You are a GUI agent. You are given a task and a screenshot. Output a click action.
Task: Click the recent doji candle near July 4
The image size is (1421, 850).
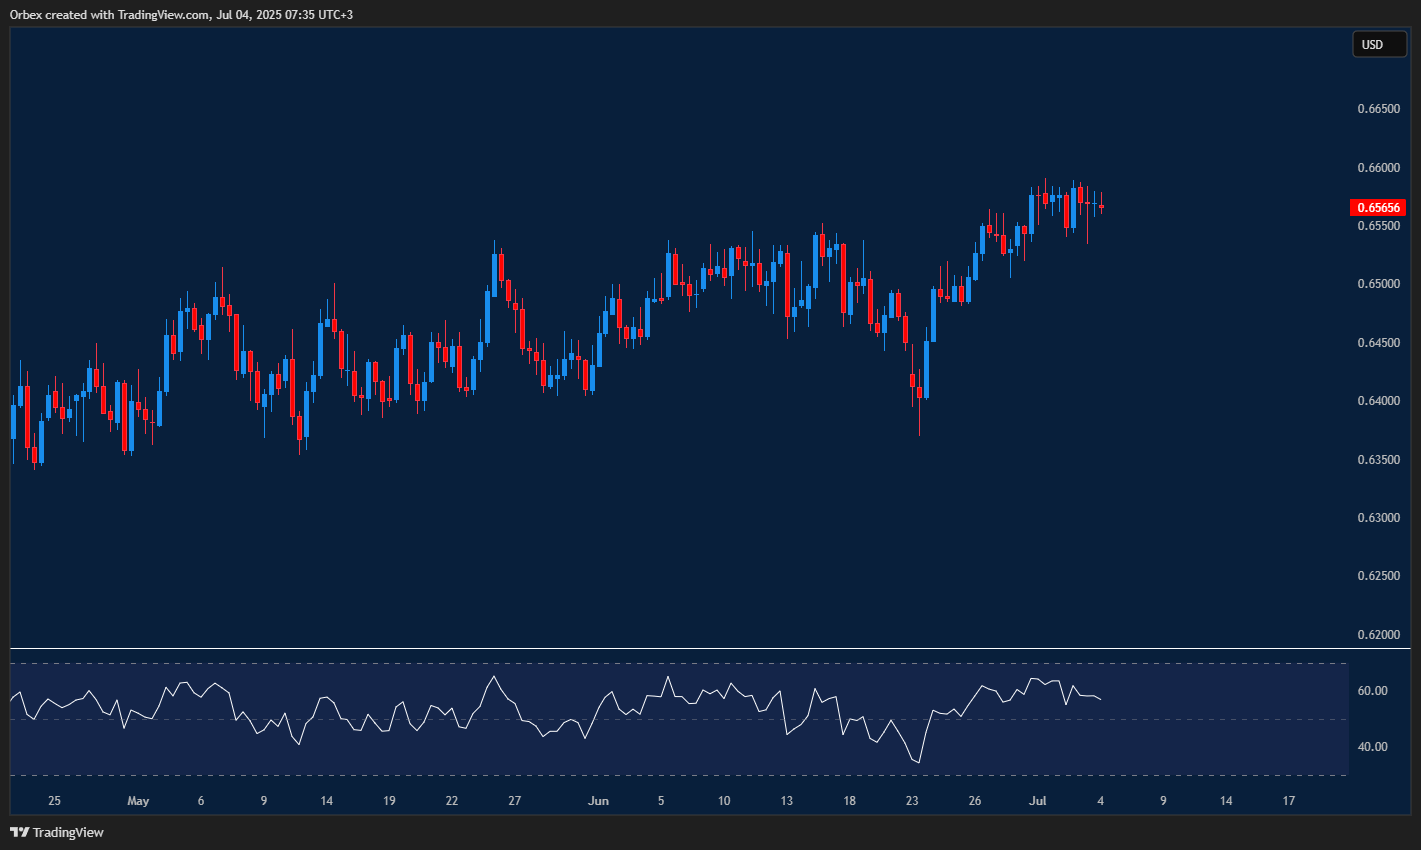1100,205
